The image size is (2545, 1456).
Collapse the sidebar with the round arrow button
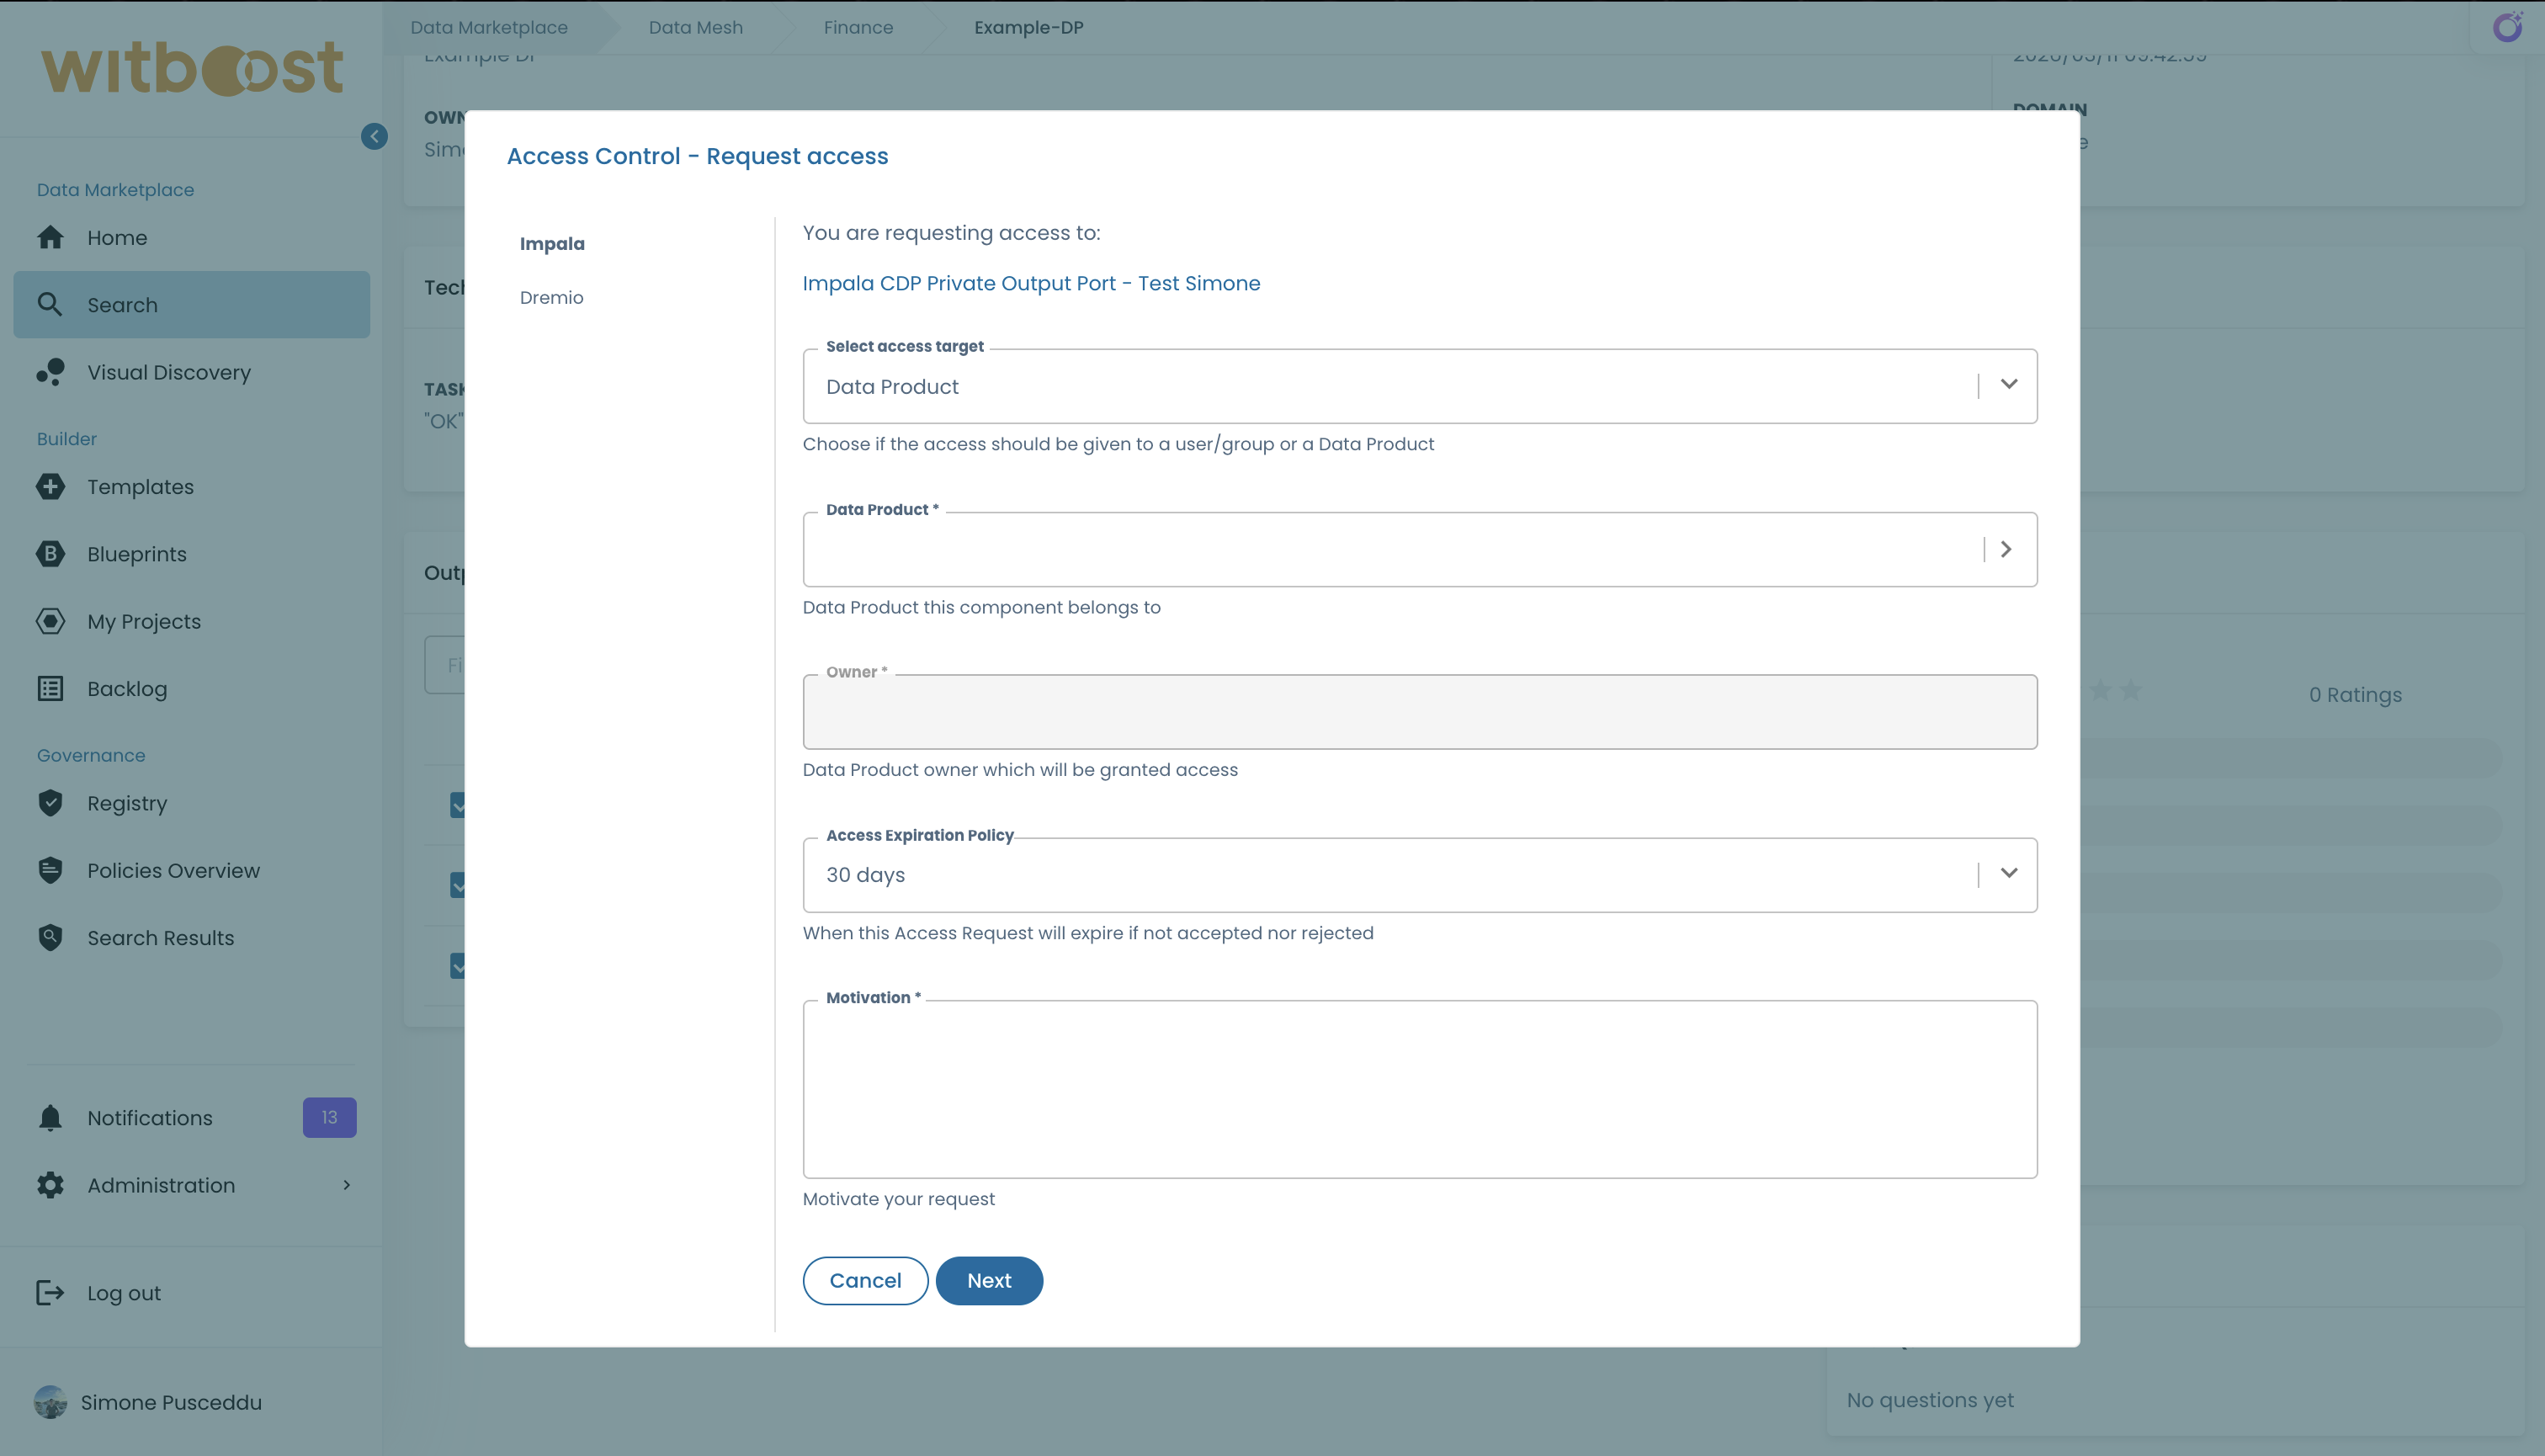(x=374, y=136)
